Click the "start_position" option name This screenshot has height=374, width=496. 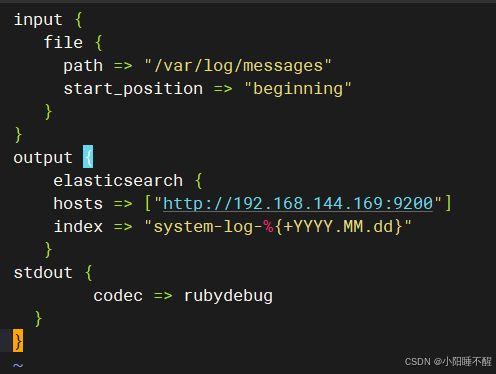click(133, 89)
